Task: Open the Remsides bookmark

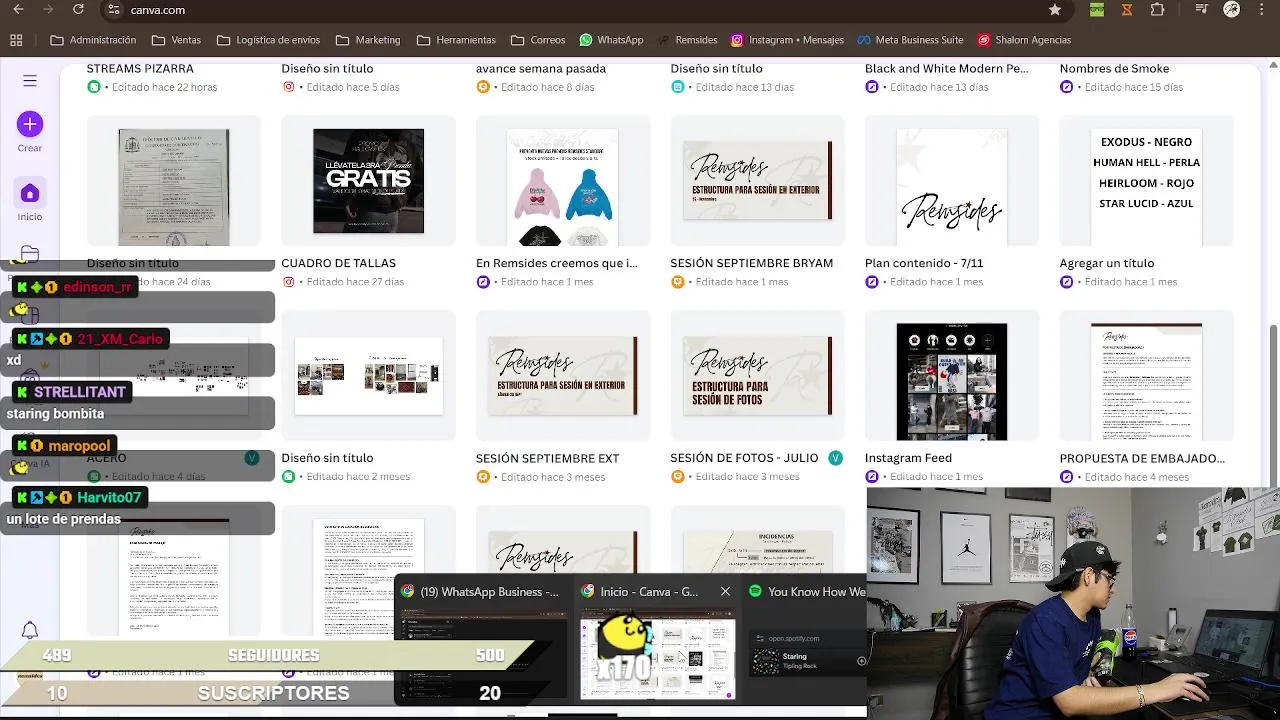Action: (687, 40)
